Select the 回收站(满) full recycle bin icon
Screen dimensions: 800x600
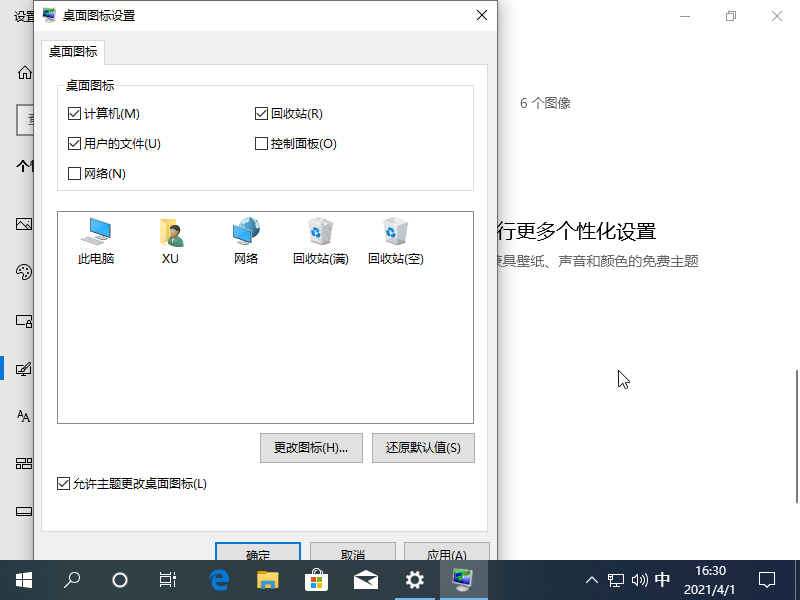[320, 241]
